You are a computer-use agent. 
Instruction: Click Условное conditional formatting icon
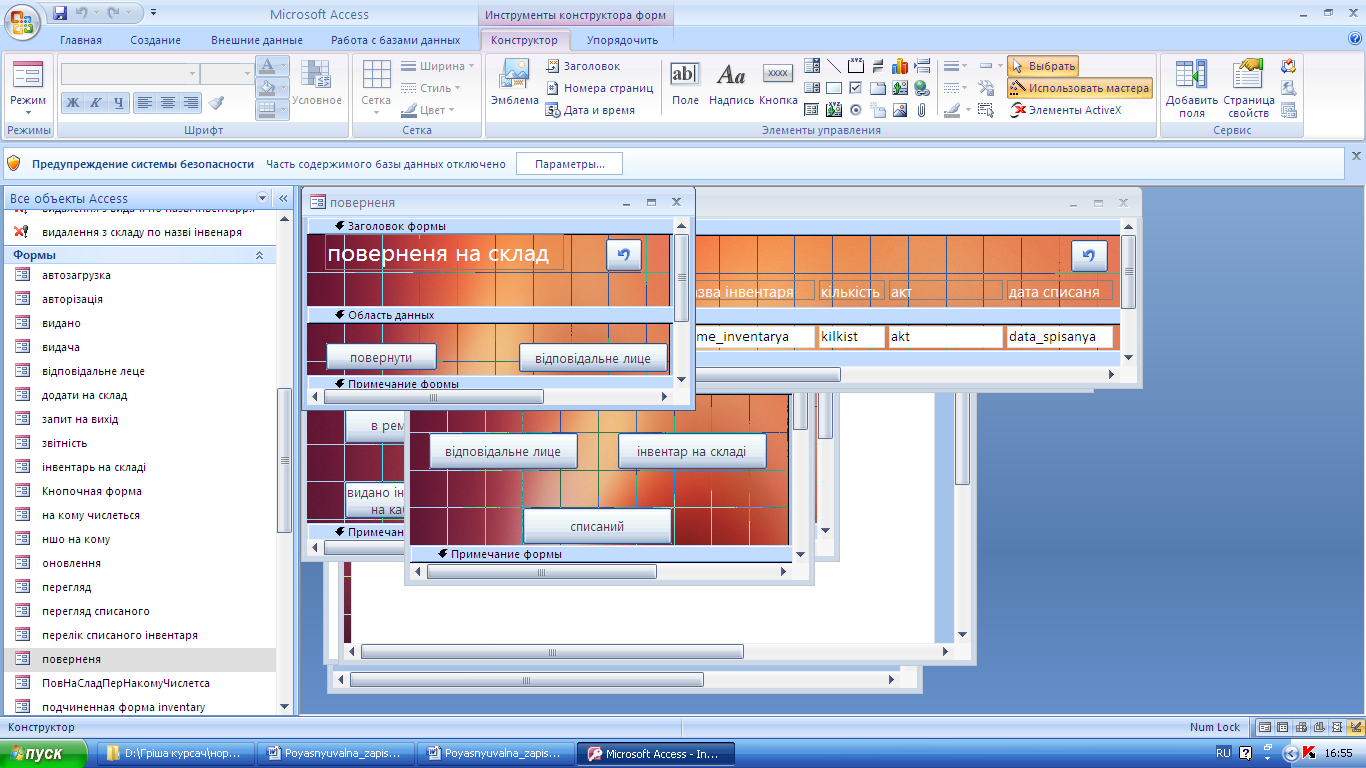(x=317, y=82)
